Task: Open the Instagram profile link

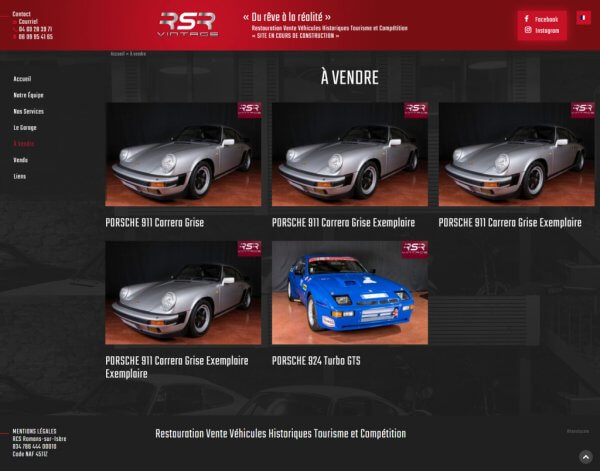Action: point(547,31)
